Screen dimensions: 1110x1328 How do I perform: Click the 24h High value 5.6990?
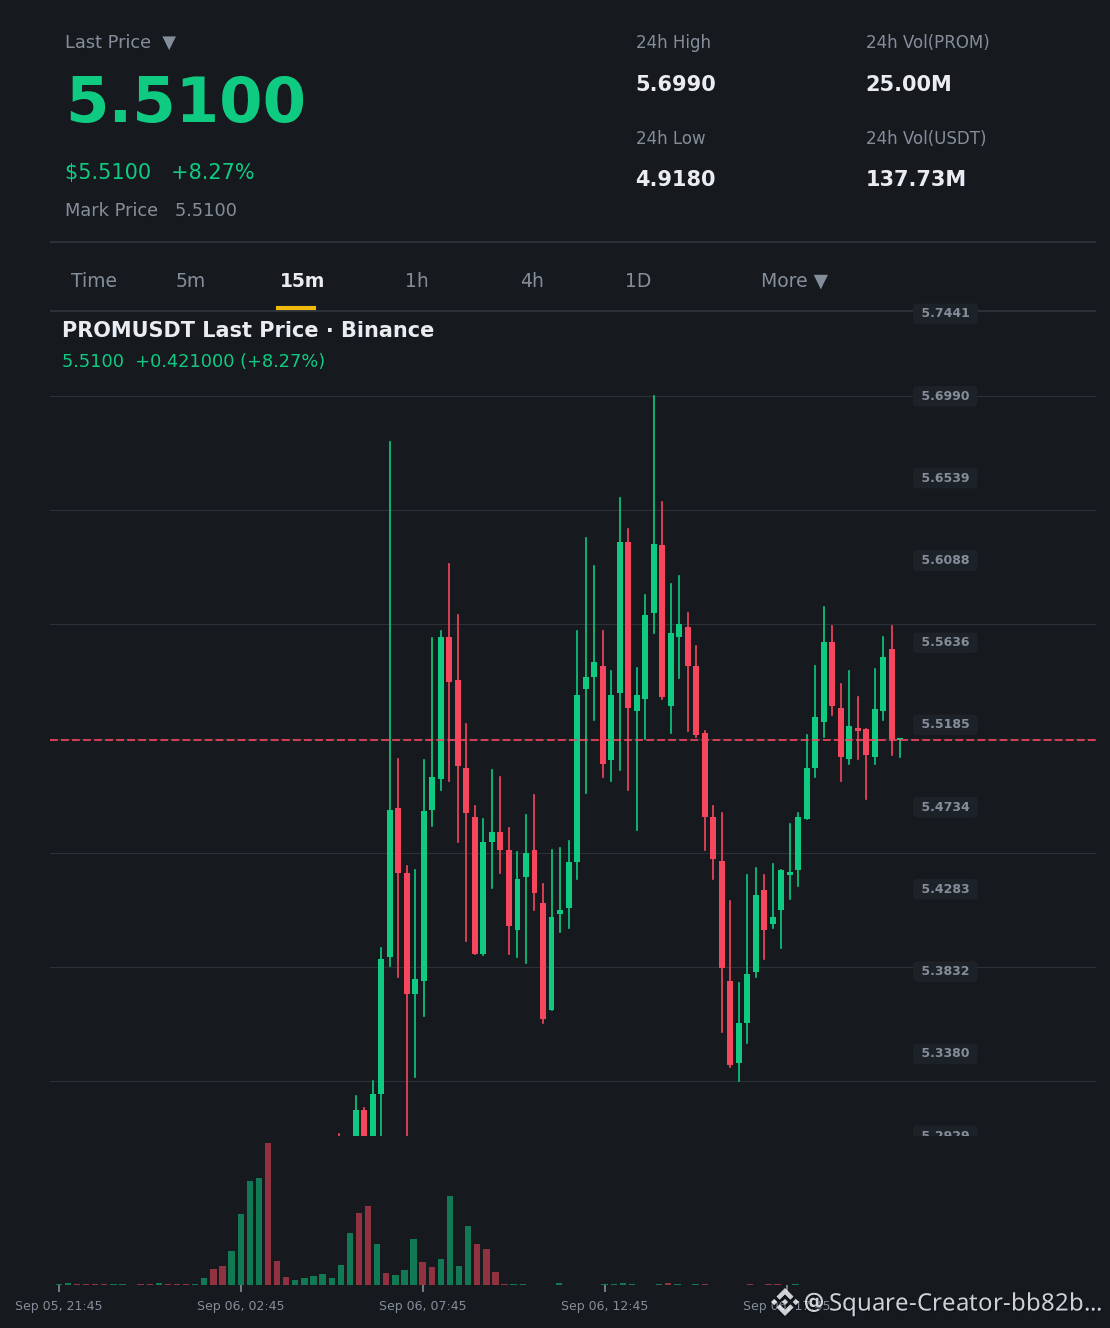[x=676, y=84]
